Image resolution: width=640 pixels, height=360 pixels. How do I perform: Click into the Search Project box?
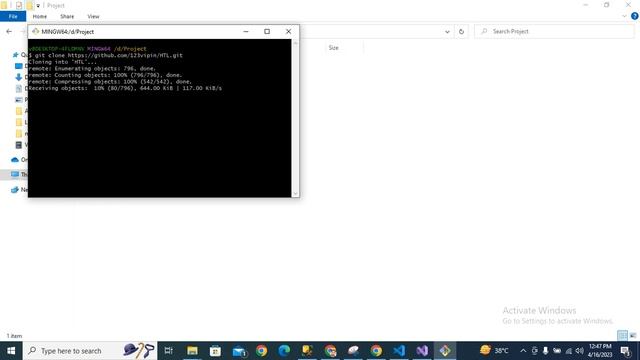tap(554, 31)
